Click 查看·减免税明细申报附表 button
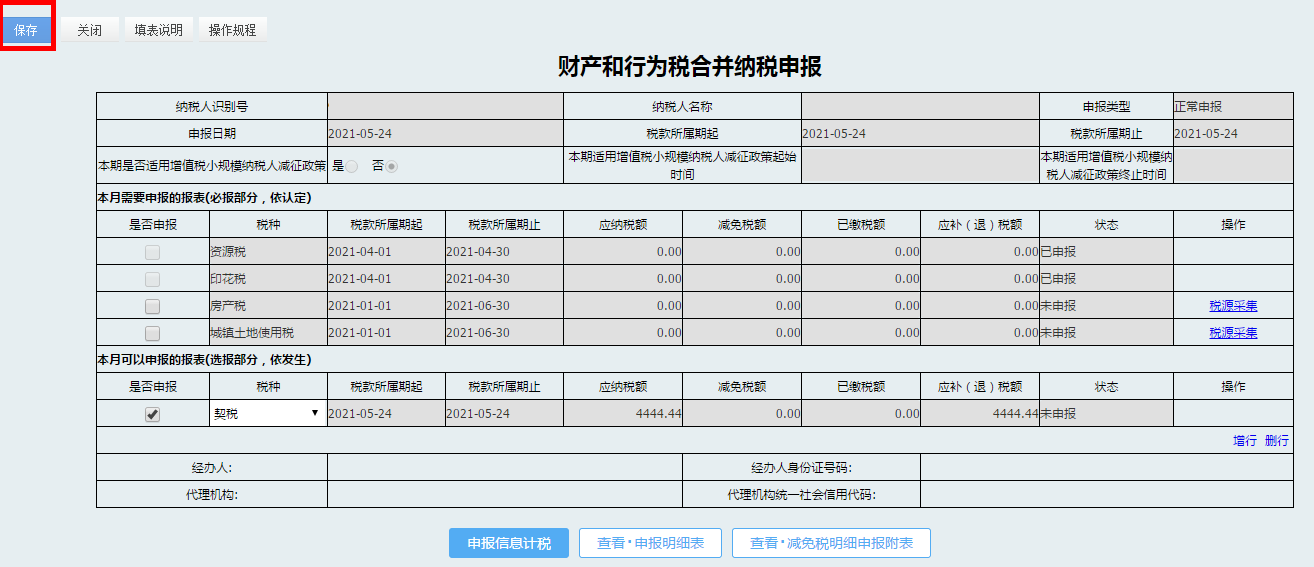The height and width of the screenshot is (567, 1314). [831, 543]
